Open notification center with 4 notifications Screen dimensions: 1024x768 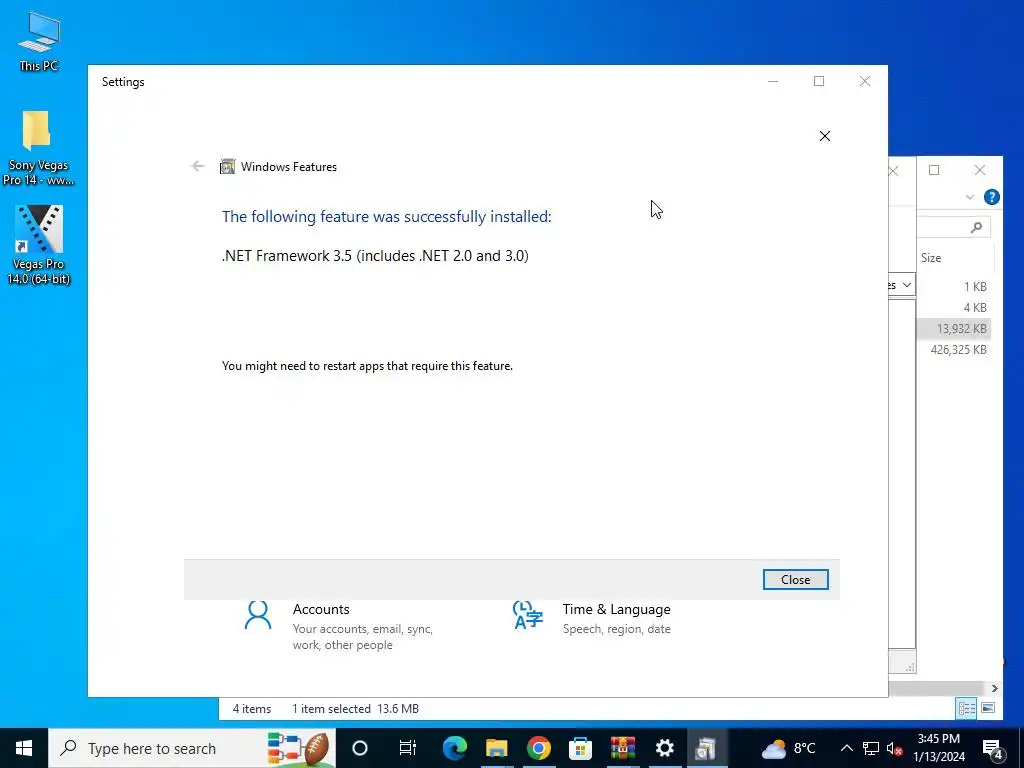tap(993, 748)
